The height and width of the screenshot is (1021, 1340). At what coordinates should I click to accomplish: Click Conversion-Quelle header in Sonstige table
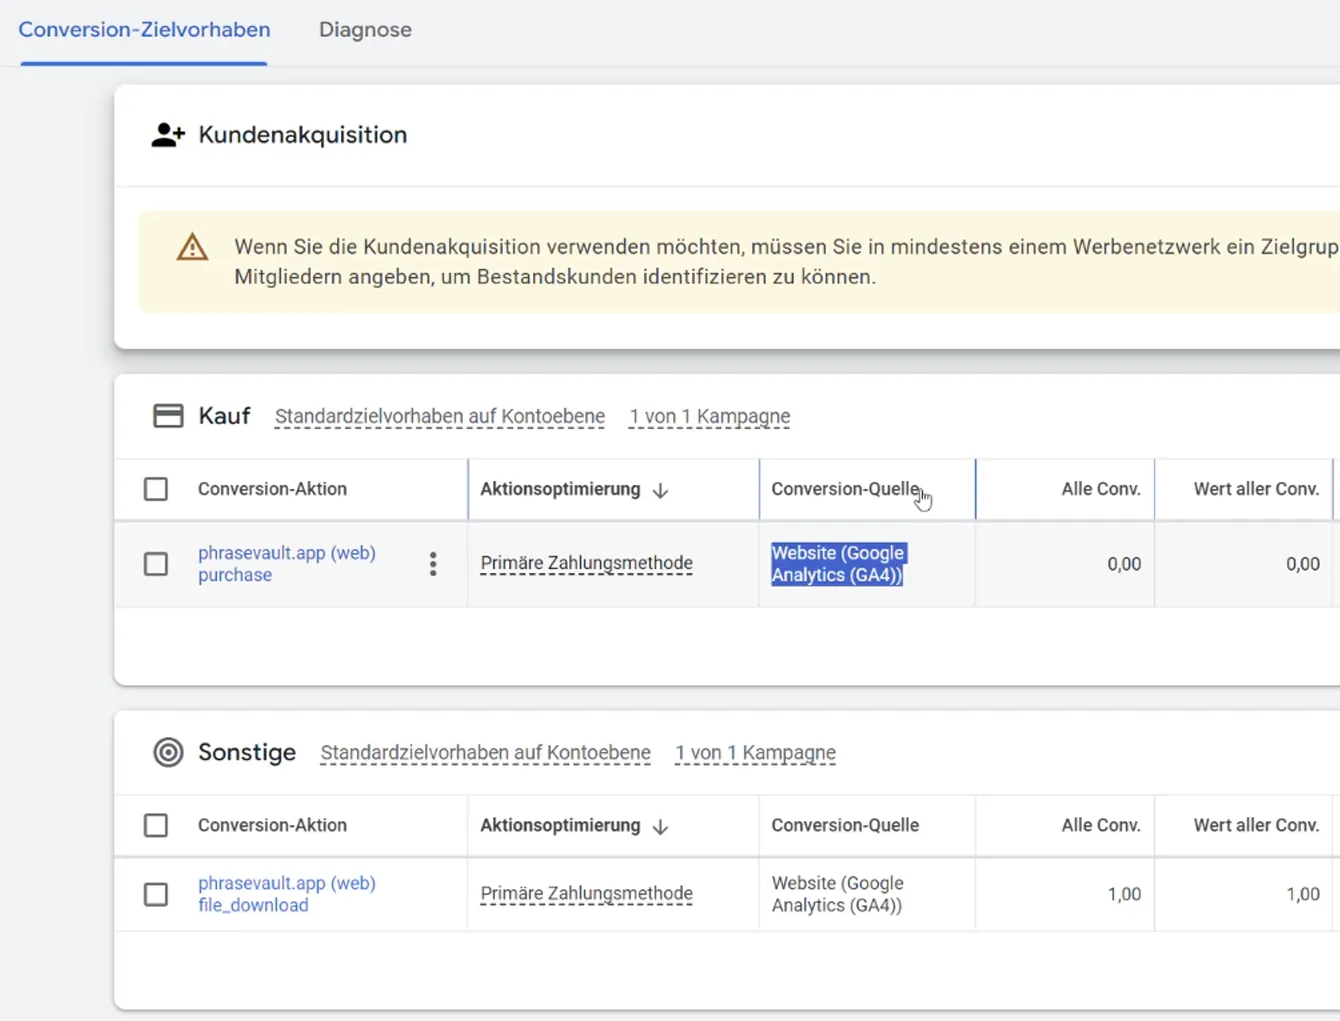[x=845, y=825]
